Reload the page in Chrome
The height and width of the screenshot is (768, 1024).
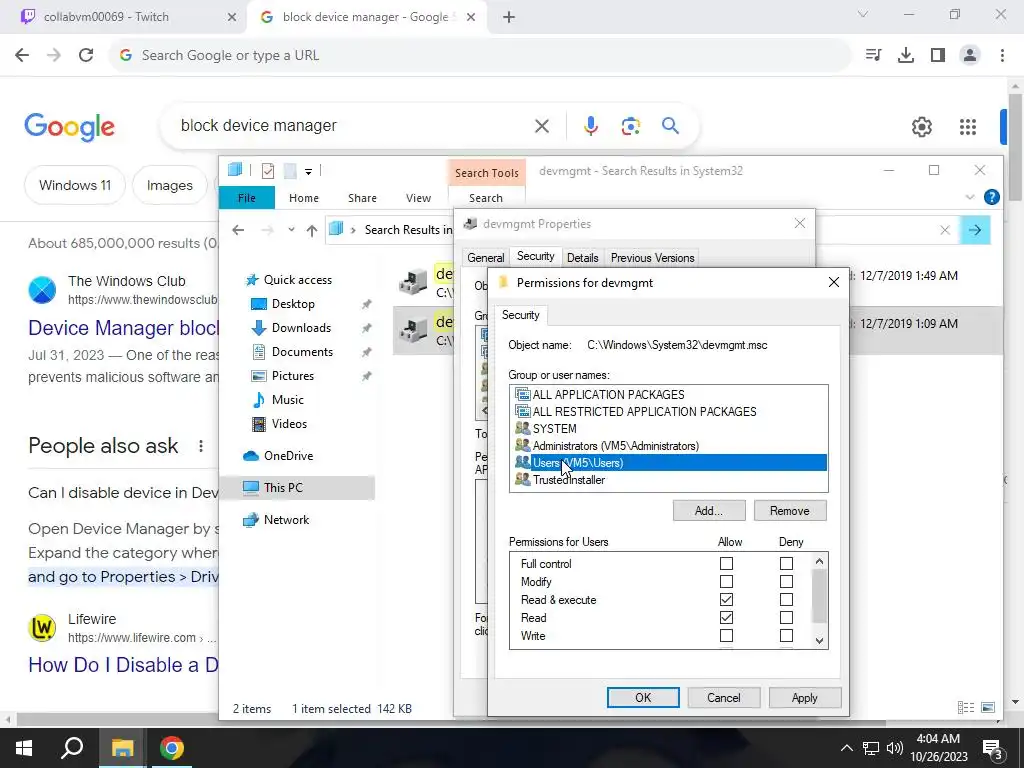click(86, 56)
